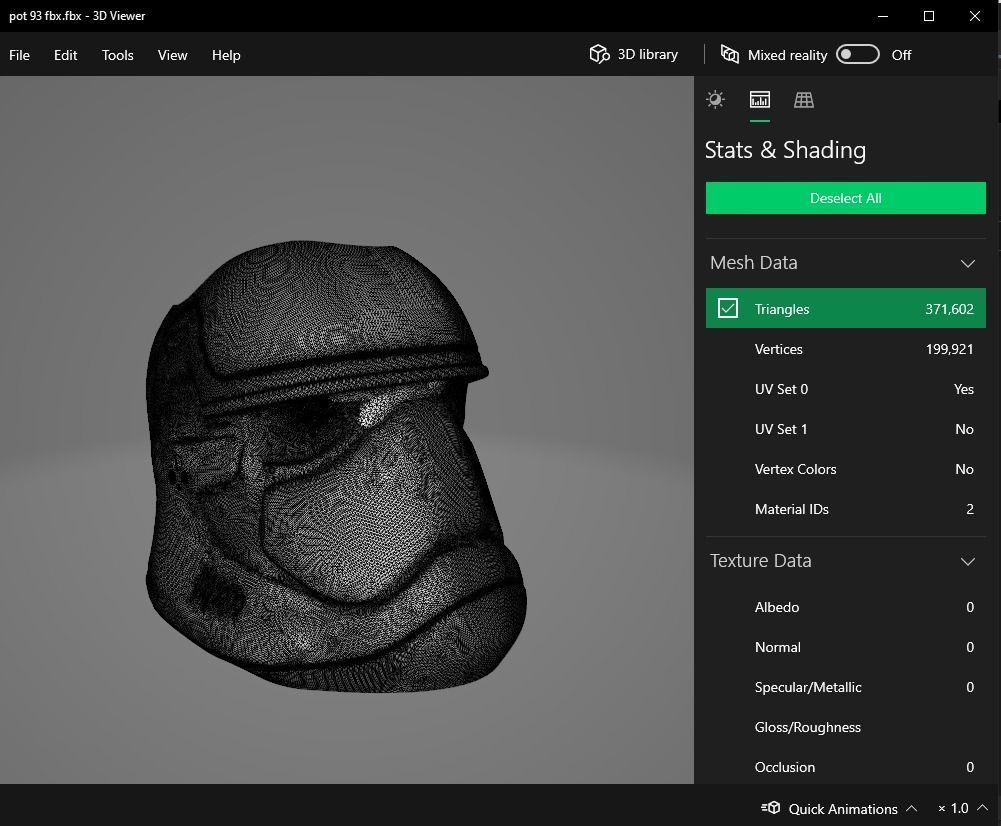The height and width of the screenshot is (826, 1001).
Task: Toggle the Mixed reality switch
Action: (x=857, y=54)
